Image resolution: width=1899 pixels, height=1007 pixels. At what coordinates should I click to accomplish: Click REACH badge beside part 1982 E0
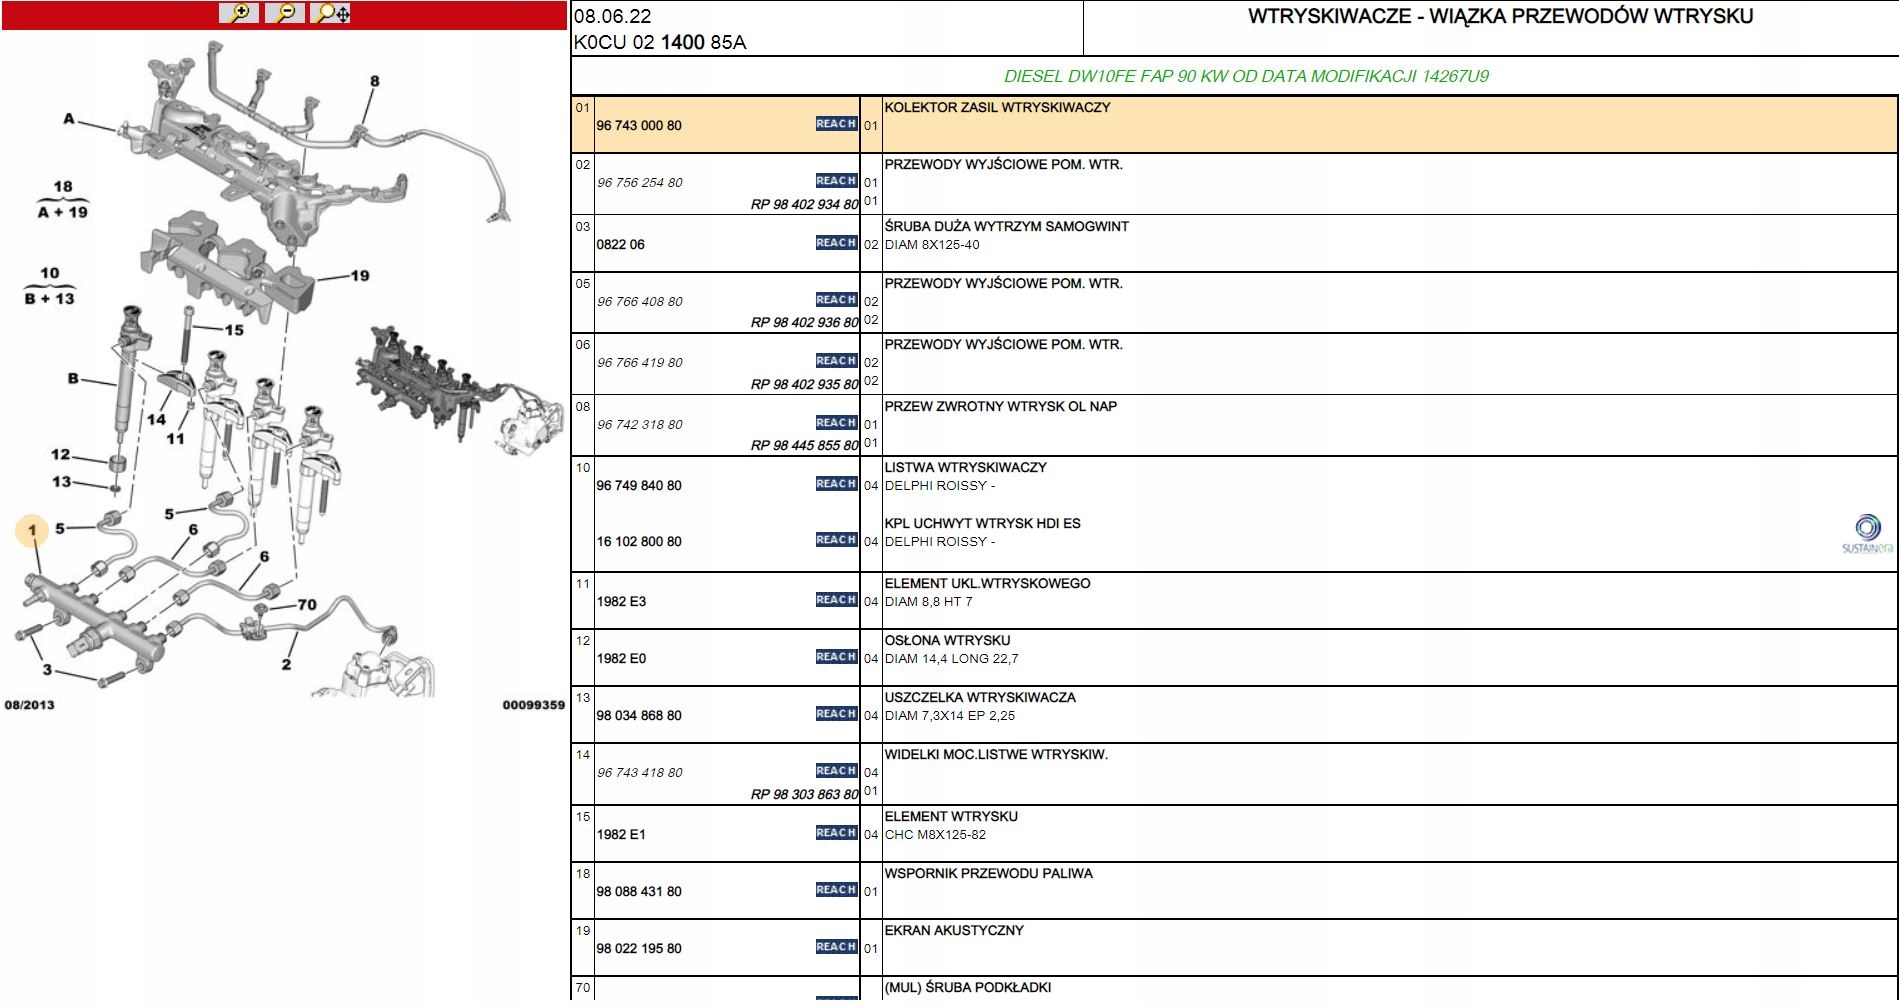point(836,657)
